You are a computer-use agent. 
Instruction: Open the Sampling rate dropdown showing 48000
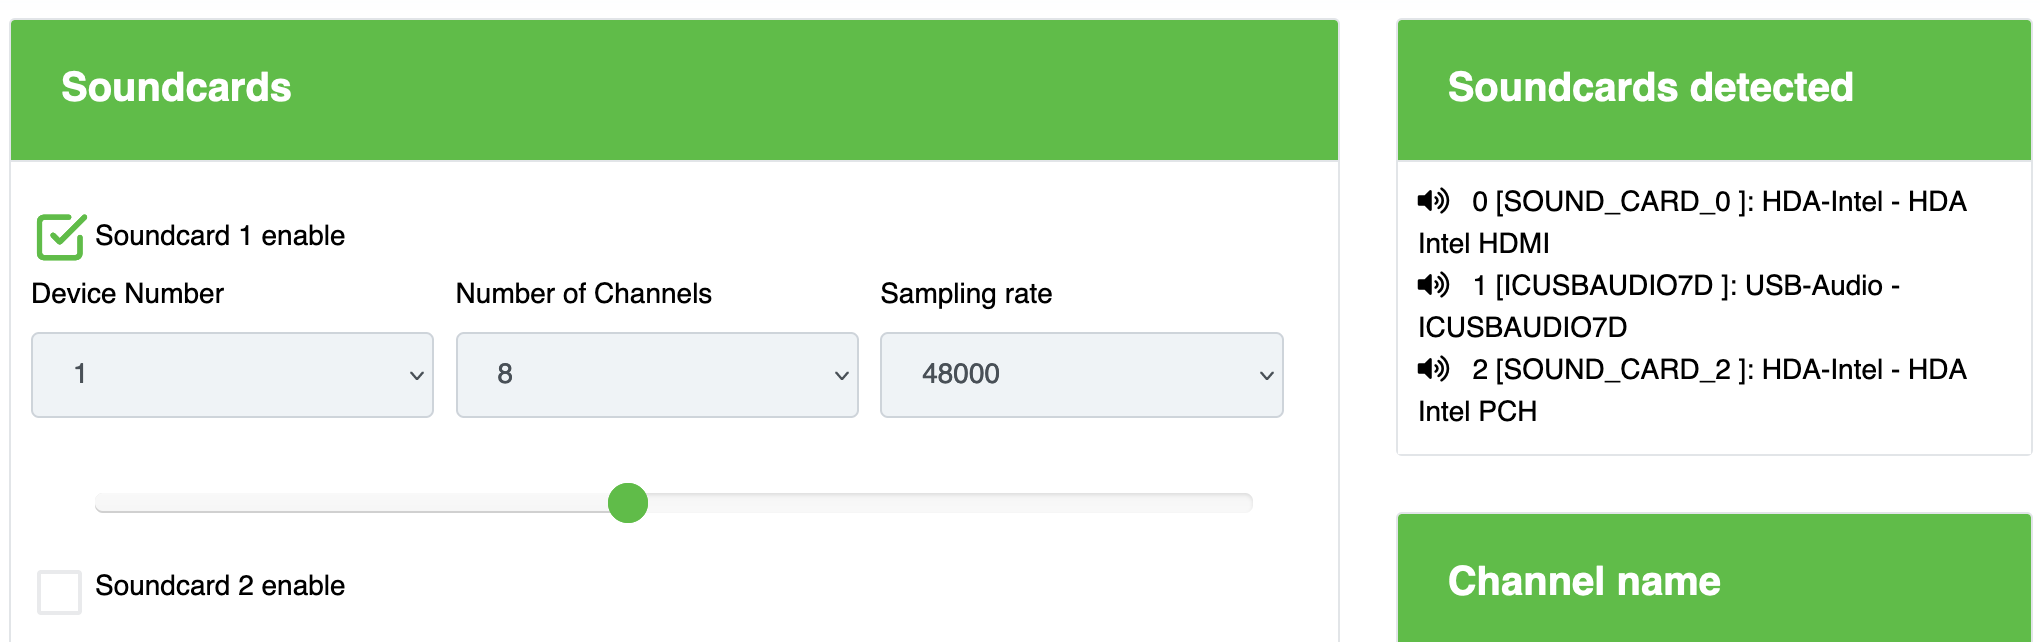point(1080,375)
